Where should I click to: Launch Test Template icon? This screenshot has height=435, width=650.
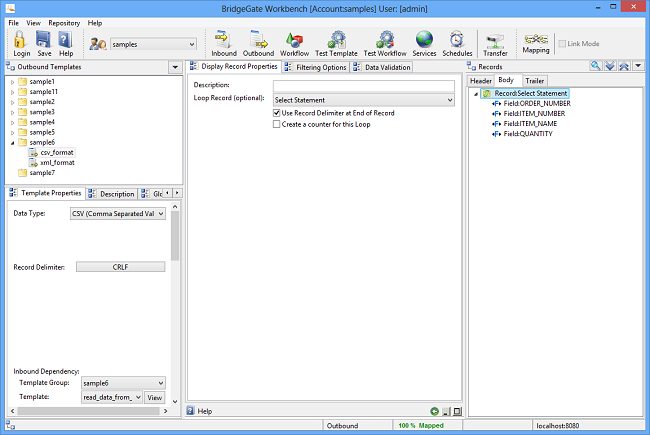pyautogui.click(x=336, y=39)
